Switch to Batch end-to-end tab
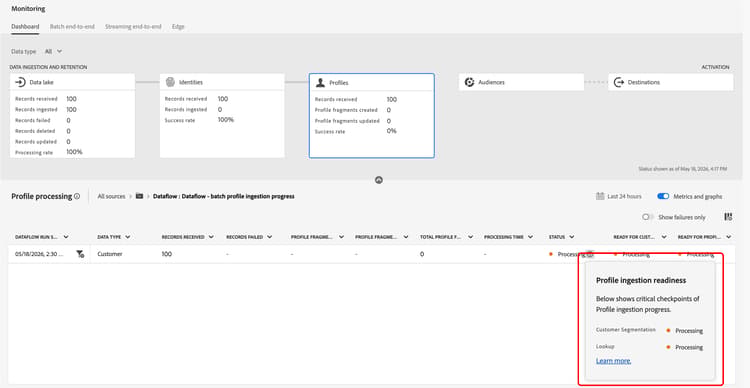This screenshot has width=750, height=388. pyautogui.click(x=72, y=27)
